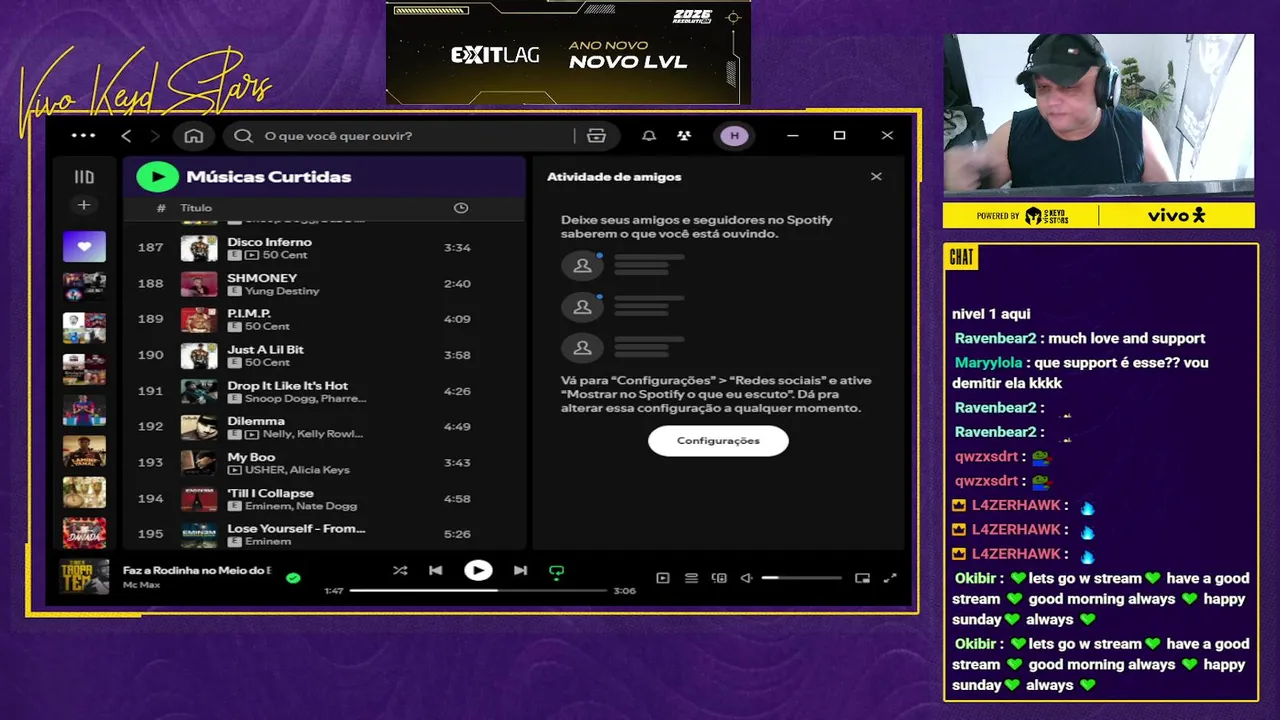Click the Dilemma album cover
Image resolution: width=1280 pixels, height=720 pixels.
(x=199, y=427)
